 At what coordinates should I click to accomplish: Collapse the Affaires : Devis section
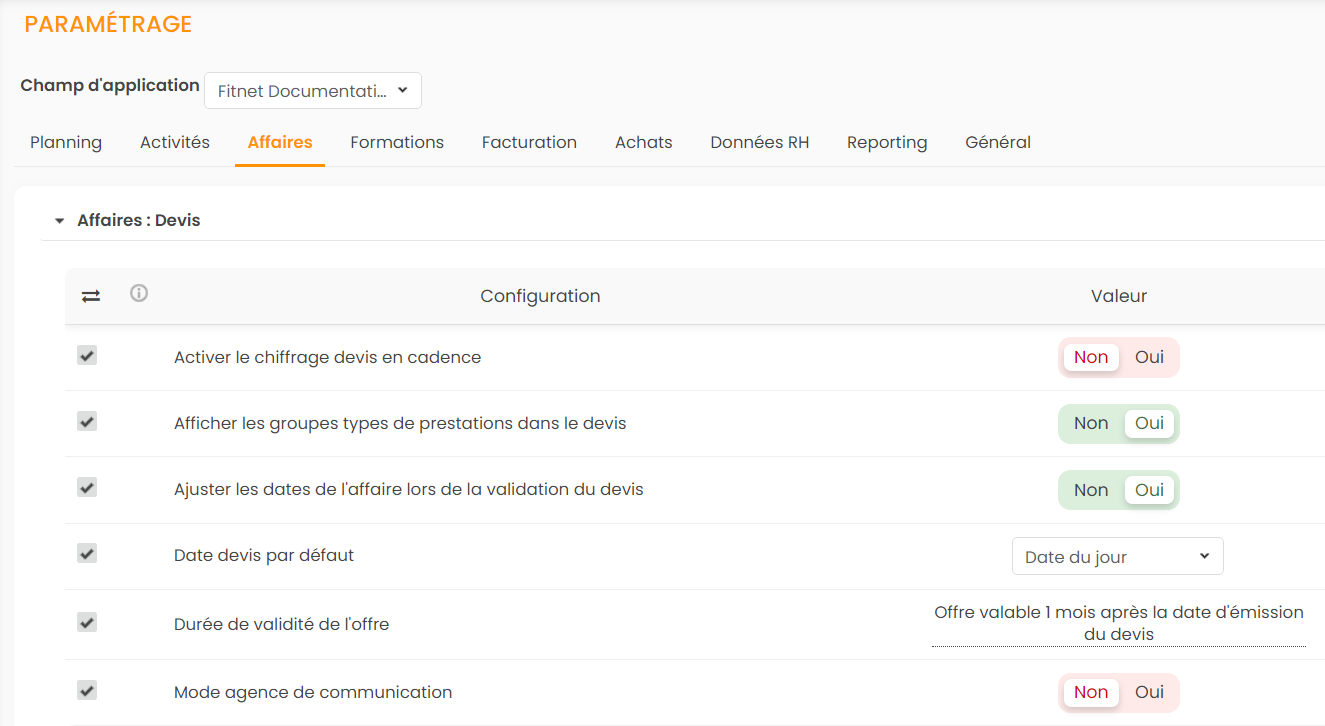click(x=60, y=221)
